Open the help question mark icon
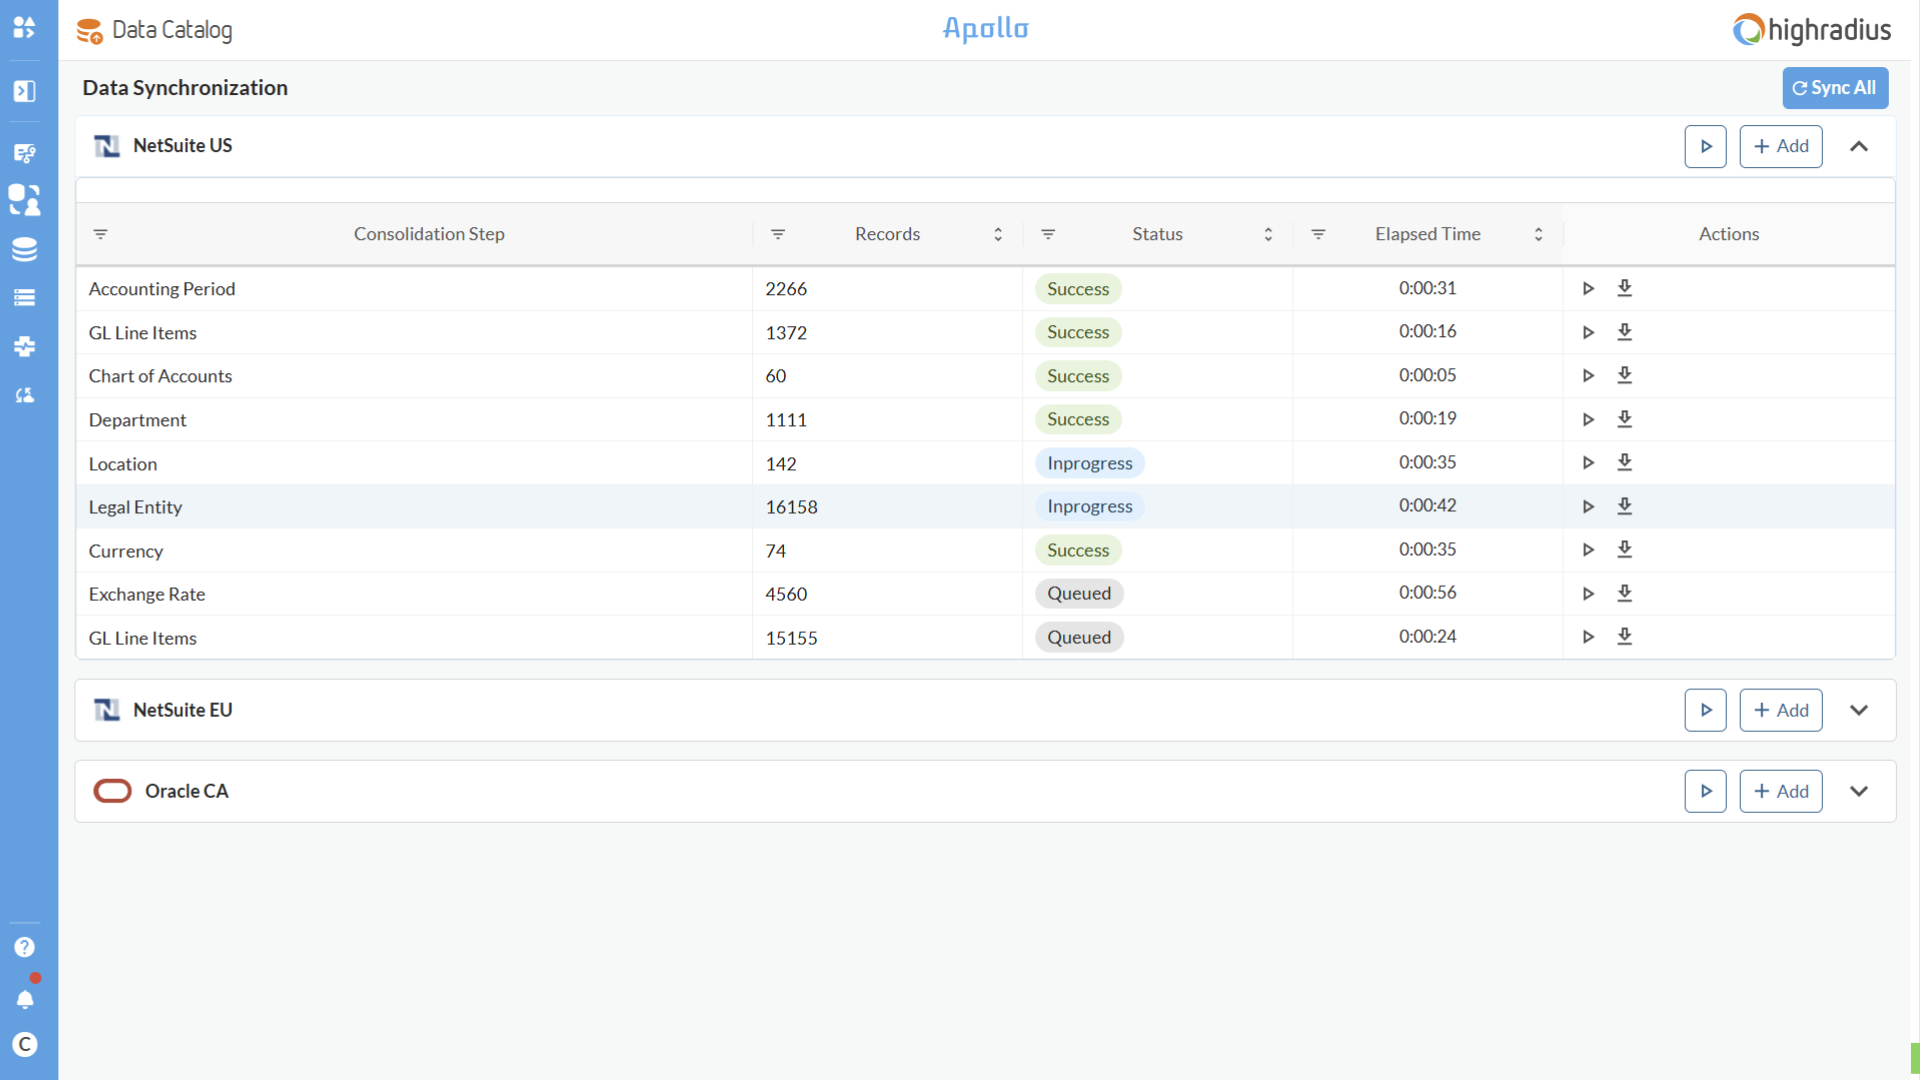Viewport: 1920px width, 1080px height. pyautogui.click(x=25, y=947)
